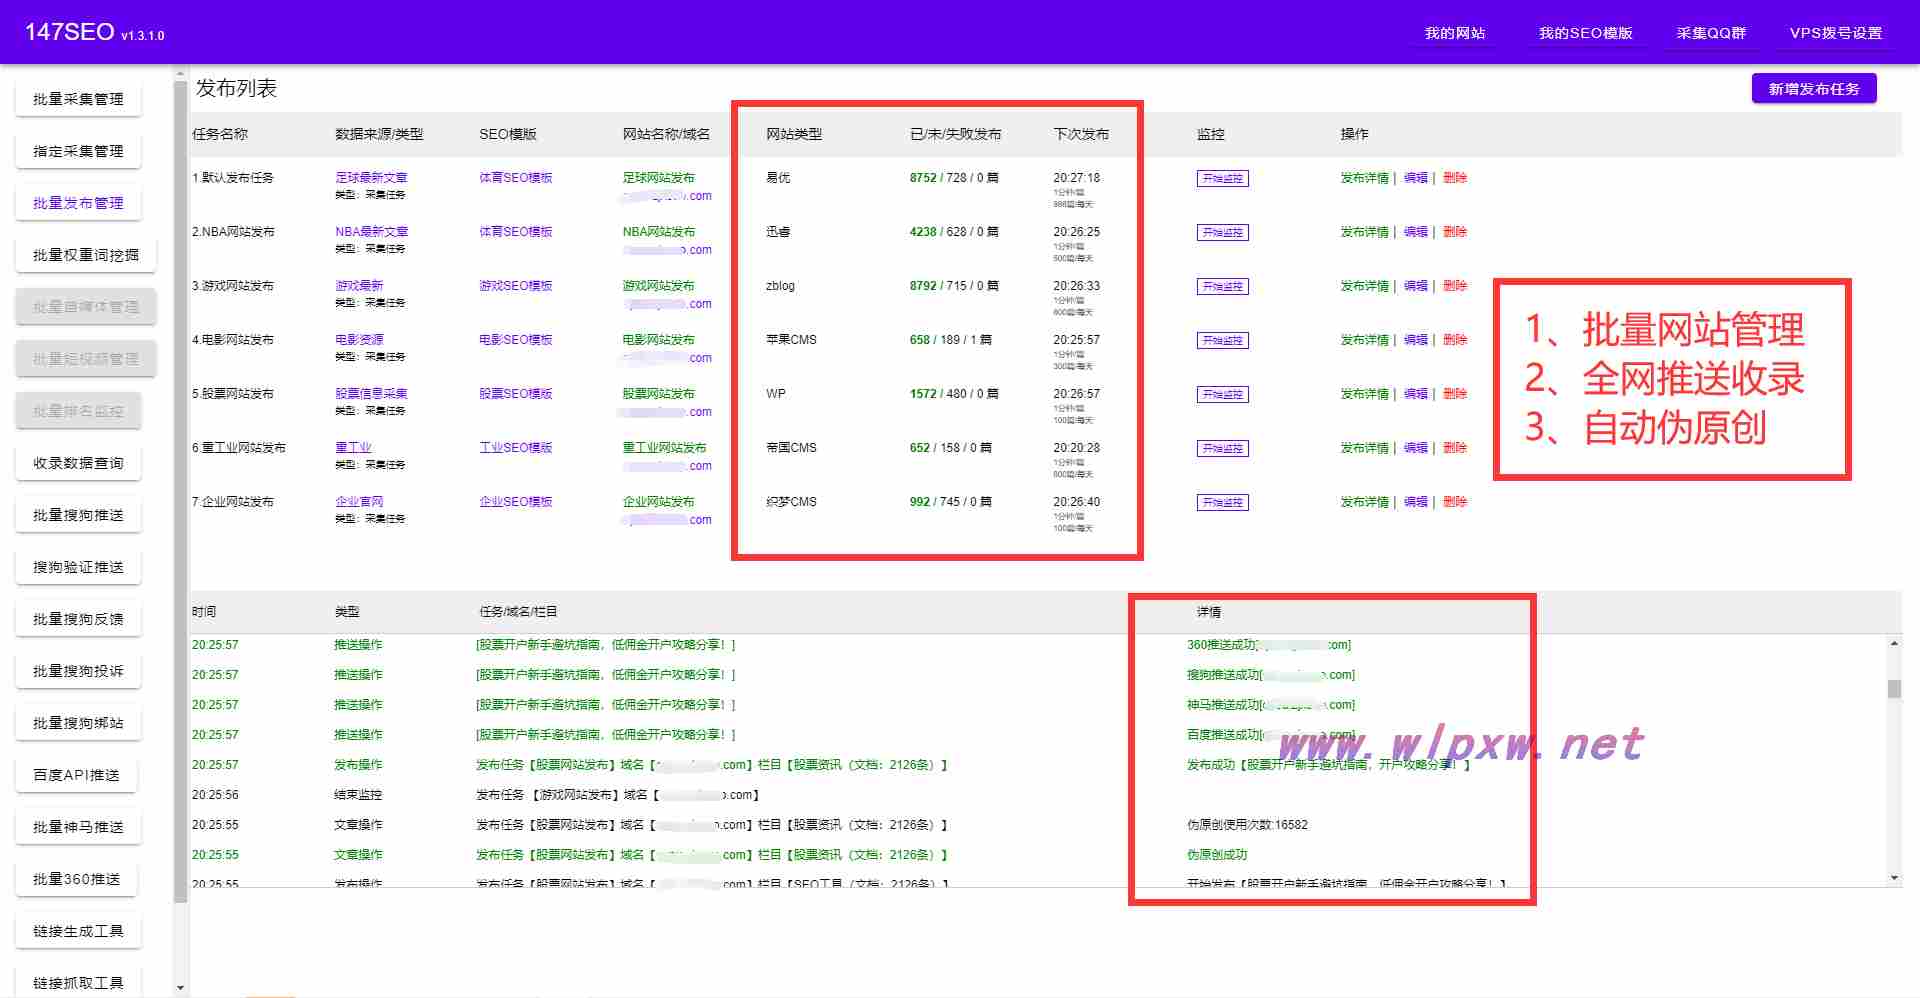Viewport: 1920px width, 998px height.
Task: Delete the 默认发布任务 task
Action: [x=1455, y=178]
